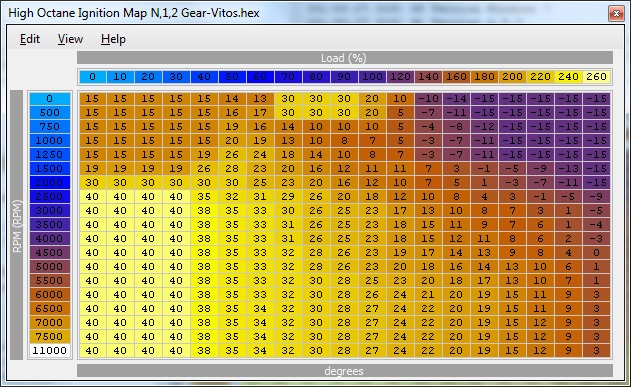Click the 15 cell at RPM 0, Load 0
Image resolution: width=631 pixels, height=387 pixels.
[93, 99]
